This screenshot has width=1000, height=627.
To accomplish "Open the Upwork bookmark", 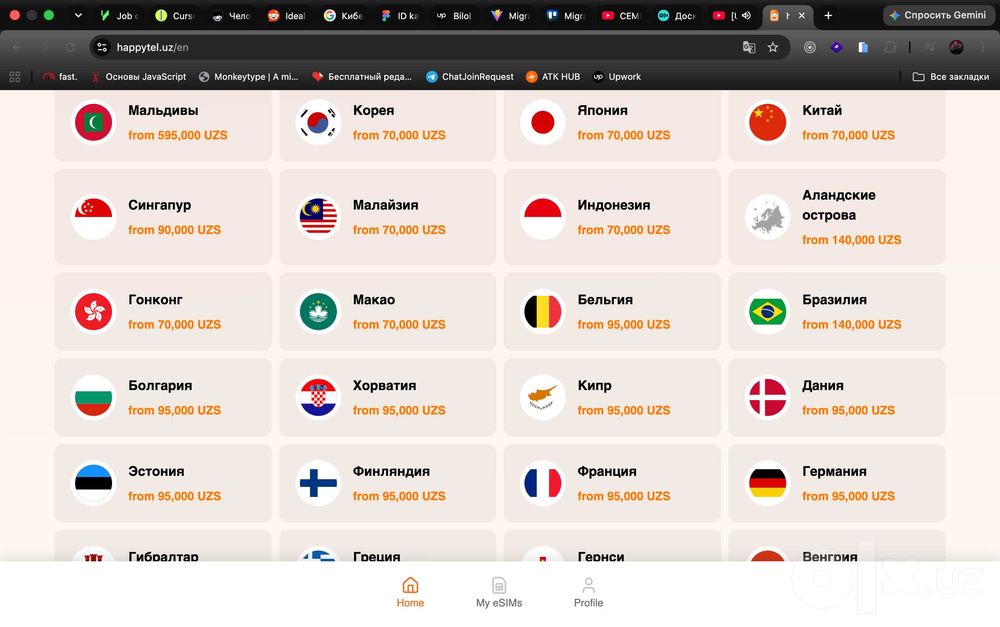I will (617, 77).
